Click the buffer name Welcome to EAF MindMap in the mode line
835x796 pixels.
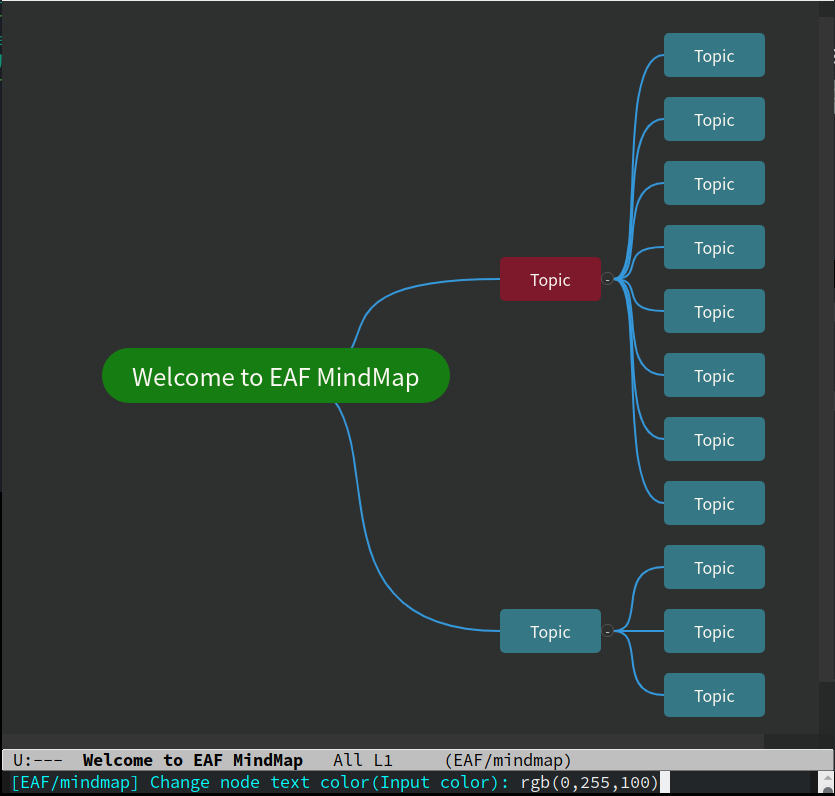coord(193,760)
